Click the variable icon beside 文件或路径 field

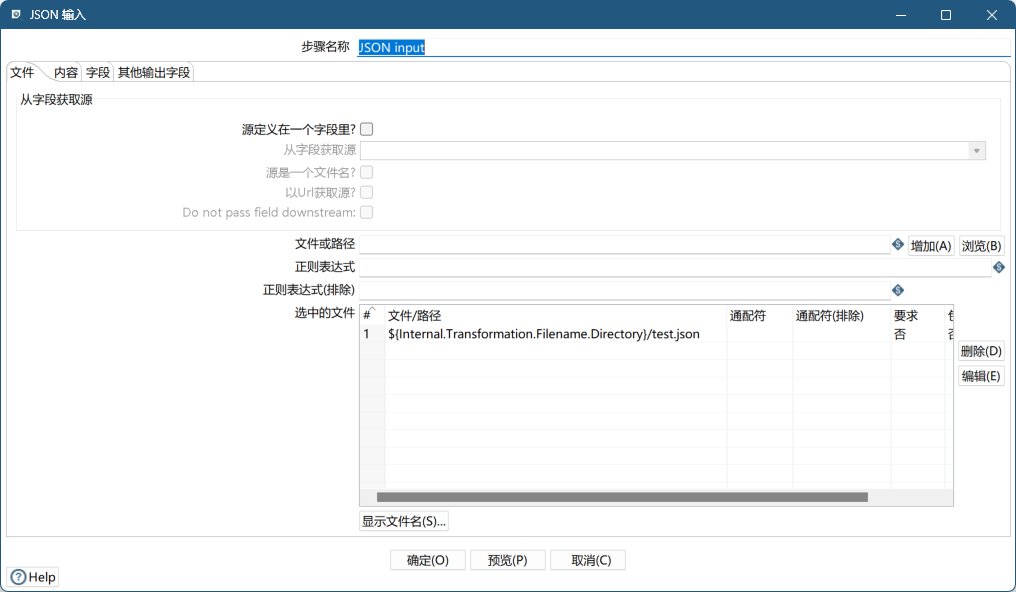pos(897,243)
